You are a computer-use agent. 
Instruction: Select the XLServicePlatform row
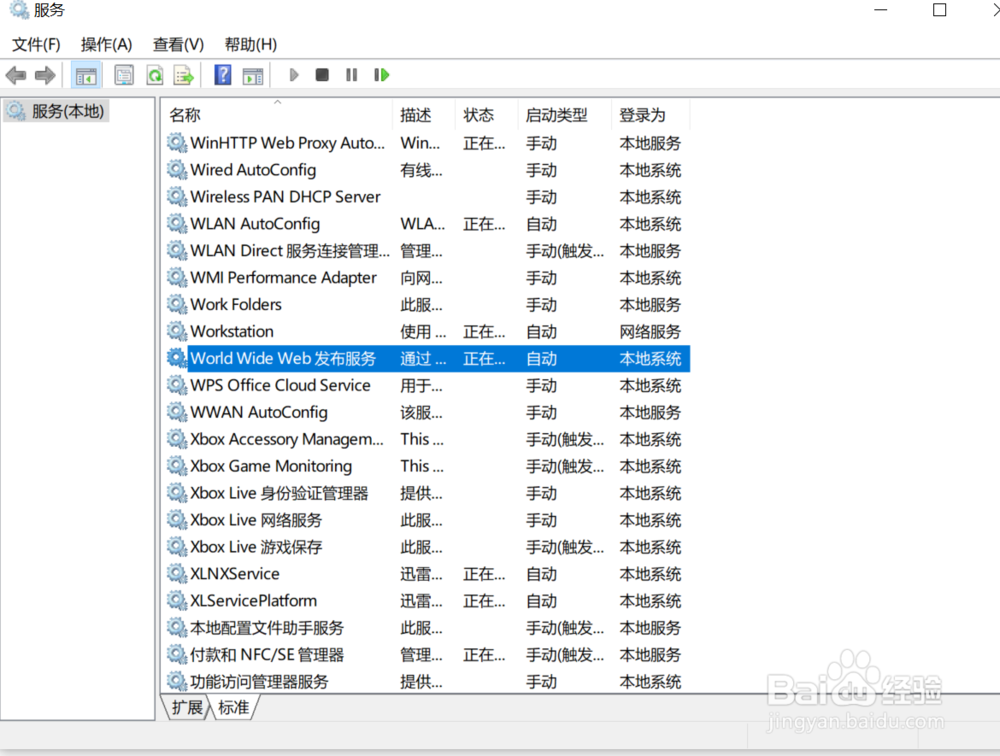tap(428, 600)
